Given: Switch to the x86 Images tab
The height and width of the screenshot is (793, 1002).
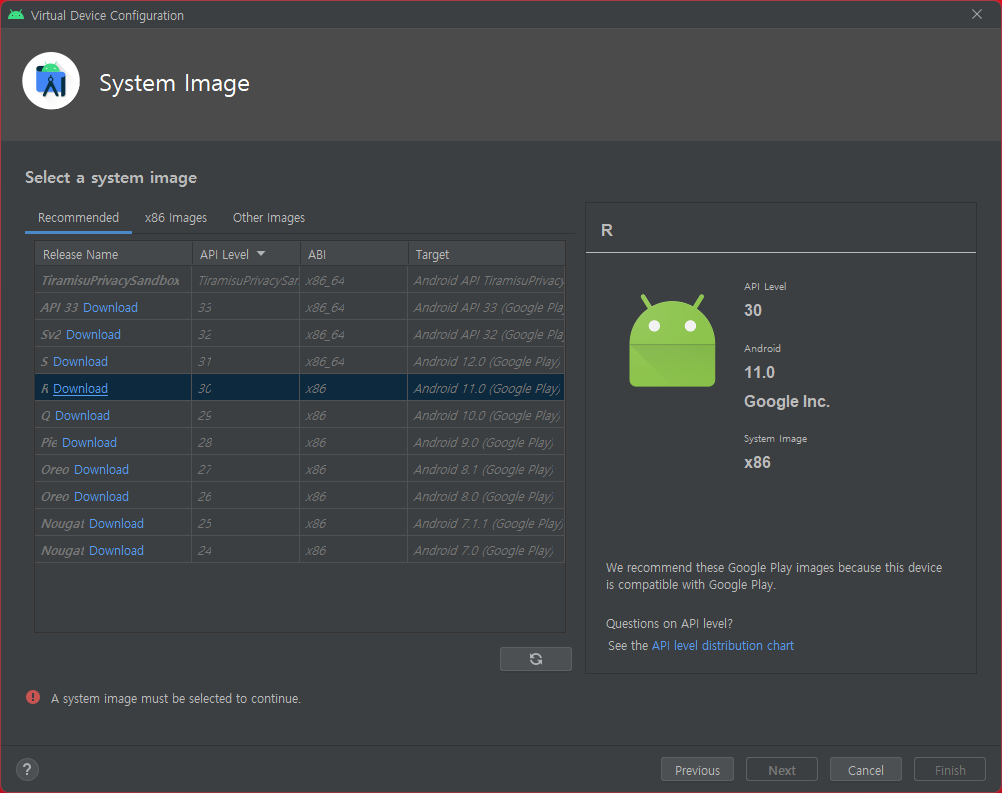Looking at the screenshot, I should coord(176,218).
